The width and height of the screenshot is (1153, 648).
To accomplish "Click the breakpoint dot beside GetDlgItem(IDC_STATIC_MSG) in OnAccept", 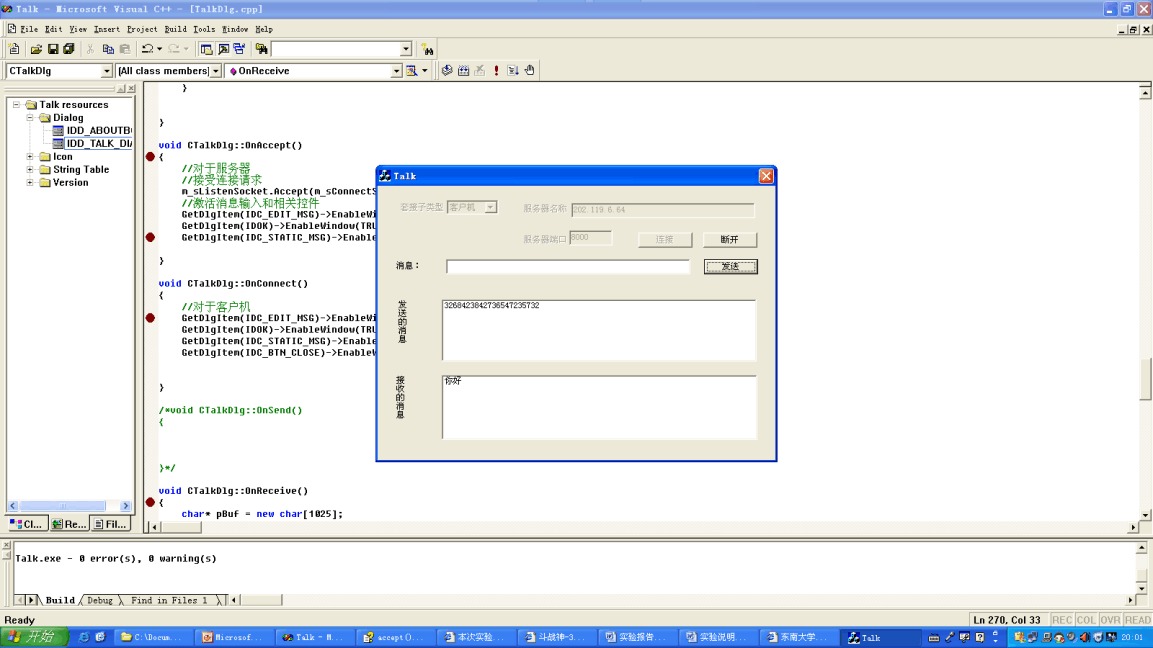I will click(150, 237).
